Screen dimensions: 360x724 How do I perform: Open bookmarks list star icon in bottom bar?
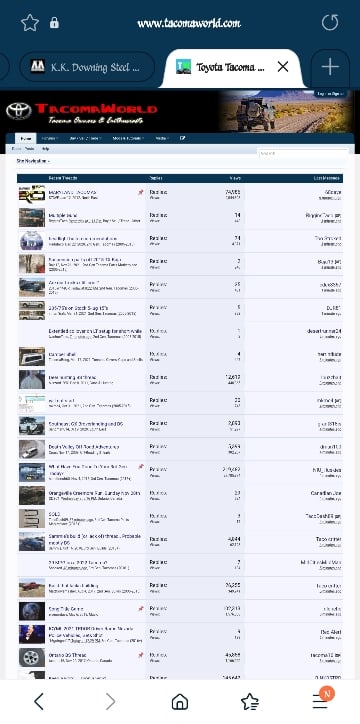coord(250,702)
